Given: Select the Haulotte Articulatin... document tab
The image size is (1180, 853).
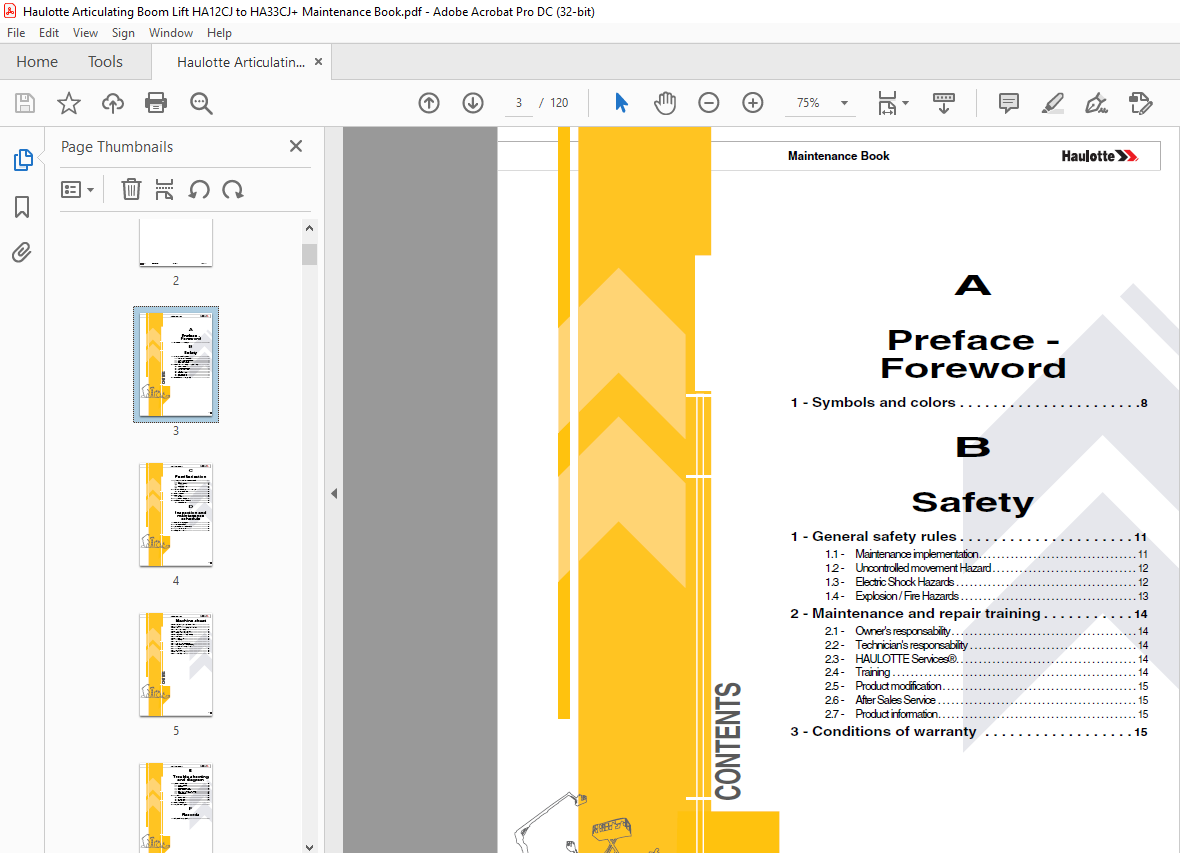Looking at the screenshot, I should (241, 62).
